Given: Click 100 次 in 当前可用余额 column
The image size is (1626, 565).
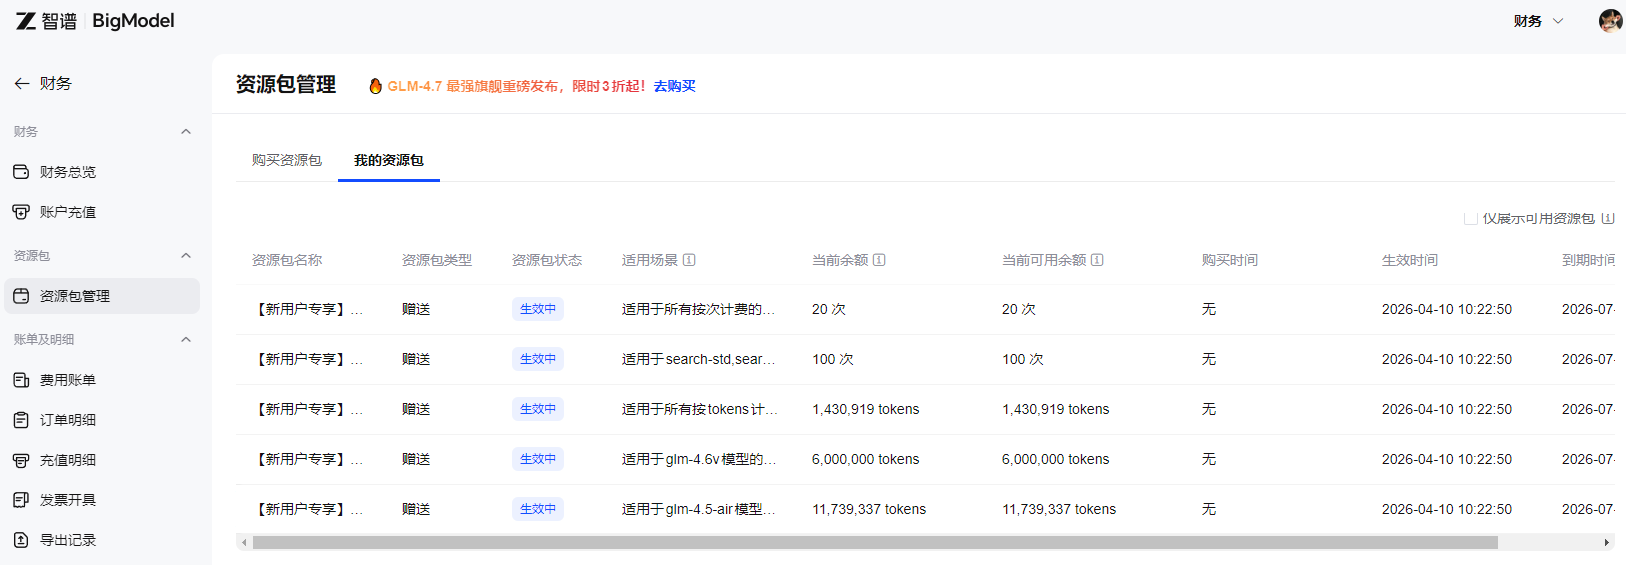Looking at the screenshot, I should point(1023,359).
